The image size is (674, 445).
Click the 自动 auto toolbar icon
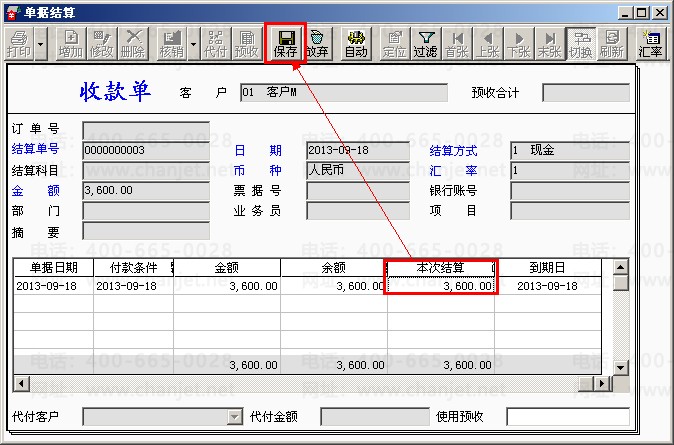tap(356, 44)
